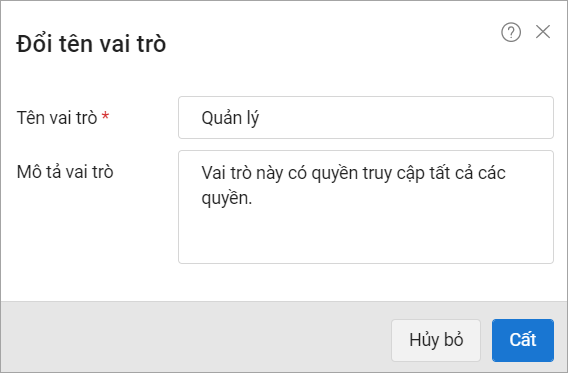Click the word có in the description
This screenshot has height=373, width=568.
[297, 173]
